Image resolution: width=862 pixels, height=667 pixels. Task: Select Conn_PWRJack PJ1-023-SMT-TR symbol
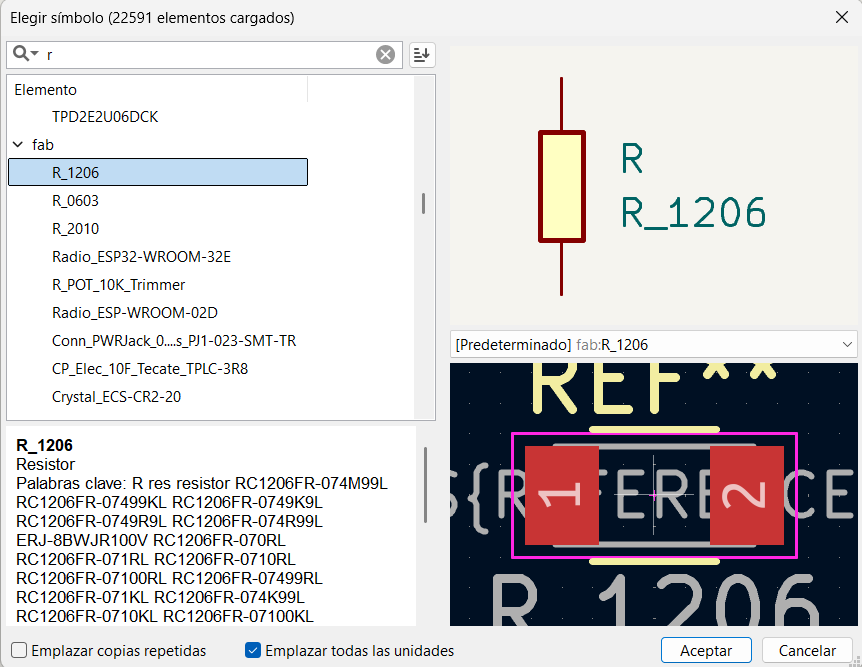click(174, 341)
